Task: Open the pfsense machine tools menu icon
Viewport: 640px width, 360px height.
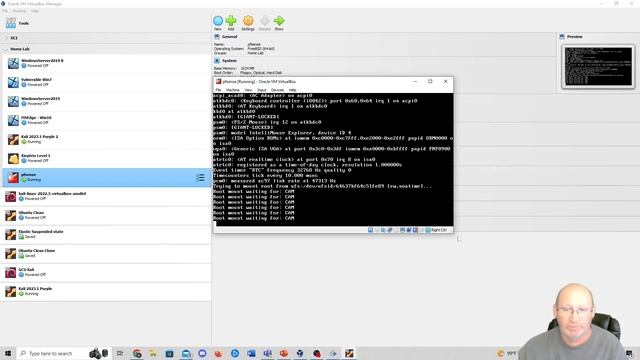Action: [x=200, y=178]
